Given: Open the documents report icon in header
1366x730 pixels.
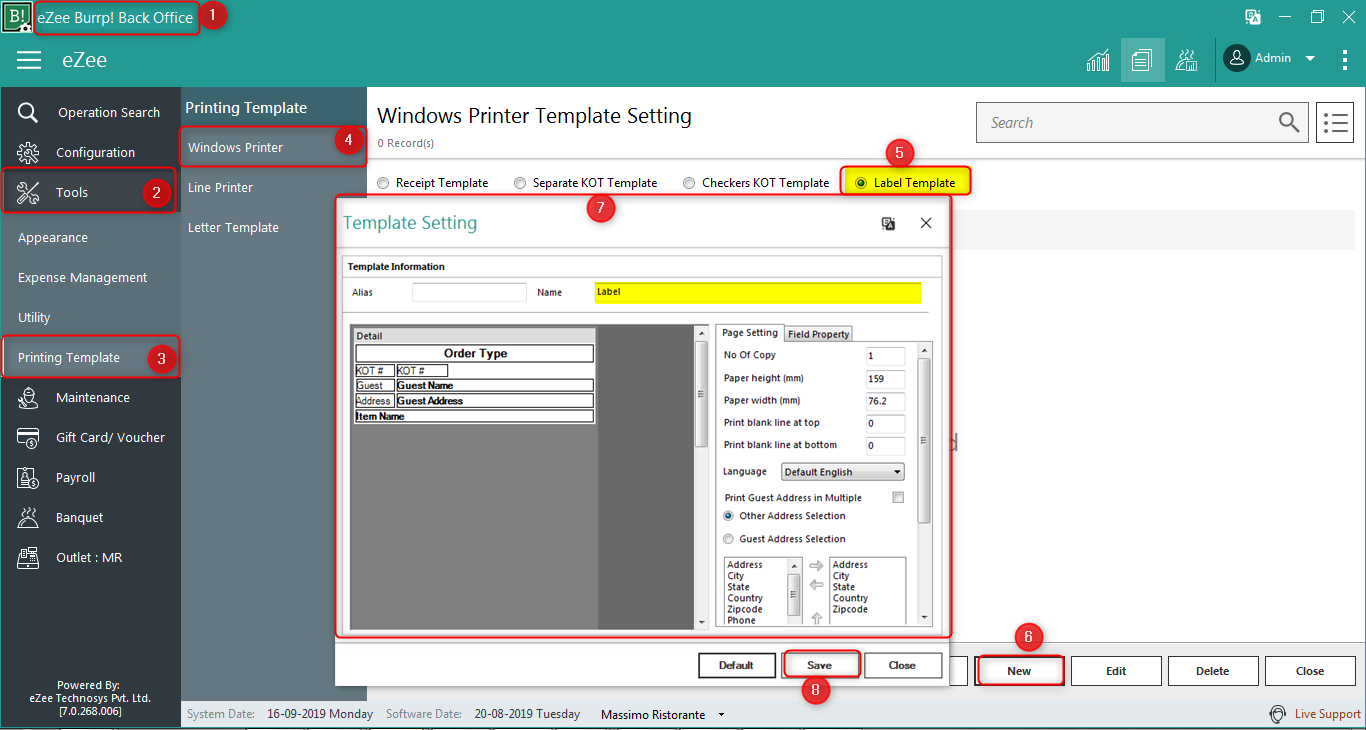Looking at the screenshot, I should point(1142,60).
